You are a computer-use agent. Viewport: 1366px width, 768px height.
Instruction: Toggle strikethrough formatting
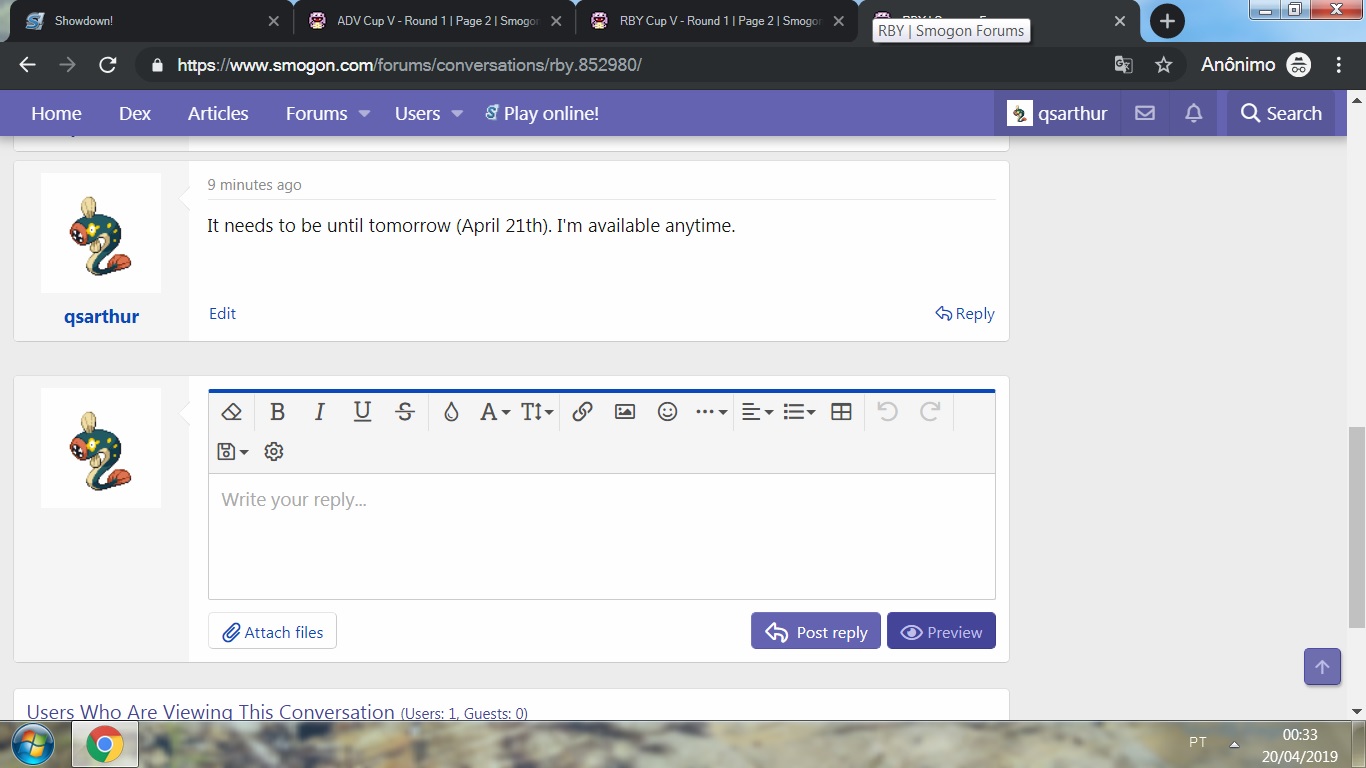(404, 412)
